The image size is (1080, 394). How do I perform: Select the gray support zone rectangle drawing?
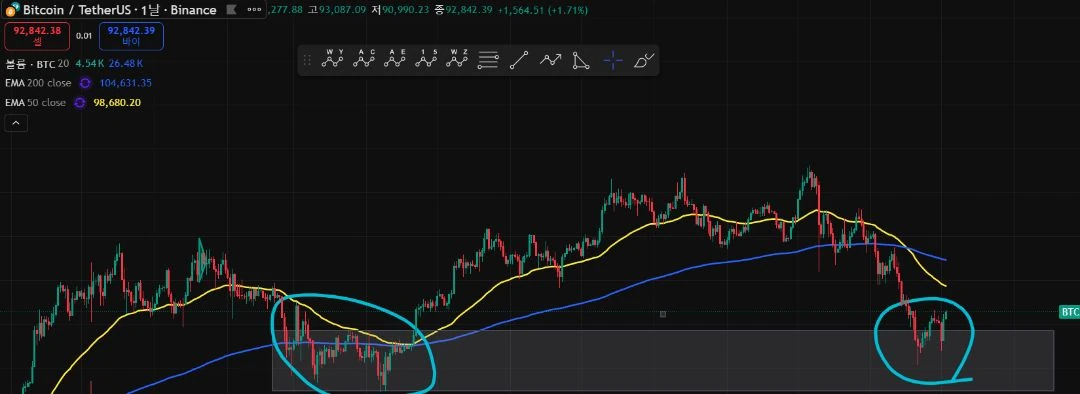coord(663,360)
